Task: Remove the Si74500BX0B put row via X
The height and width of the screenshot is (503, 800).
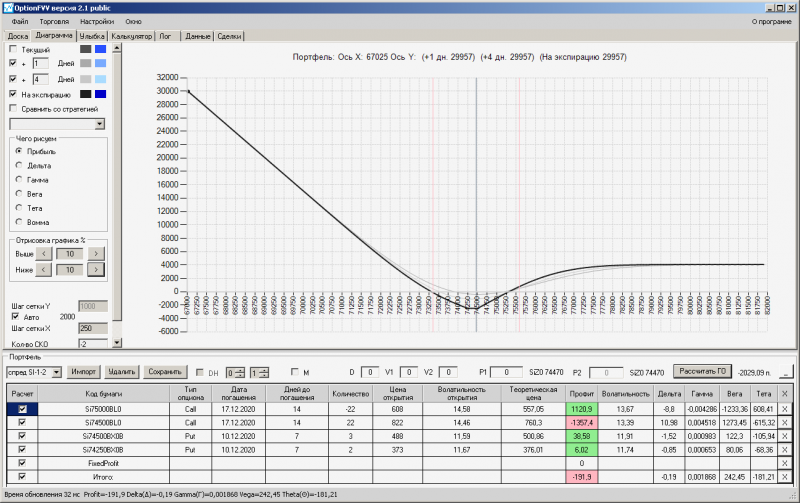Action: pos(785,436)
